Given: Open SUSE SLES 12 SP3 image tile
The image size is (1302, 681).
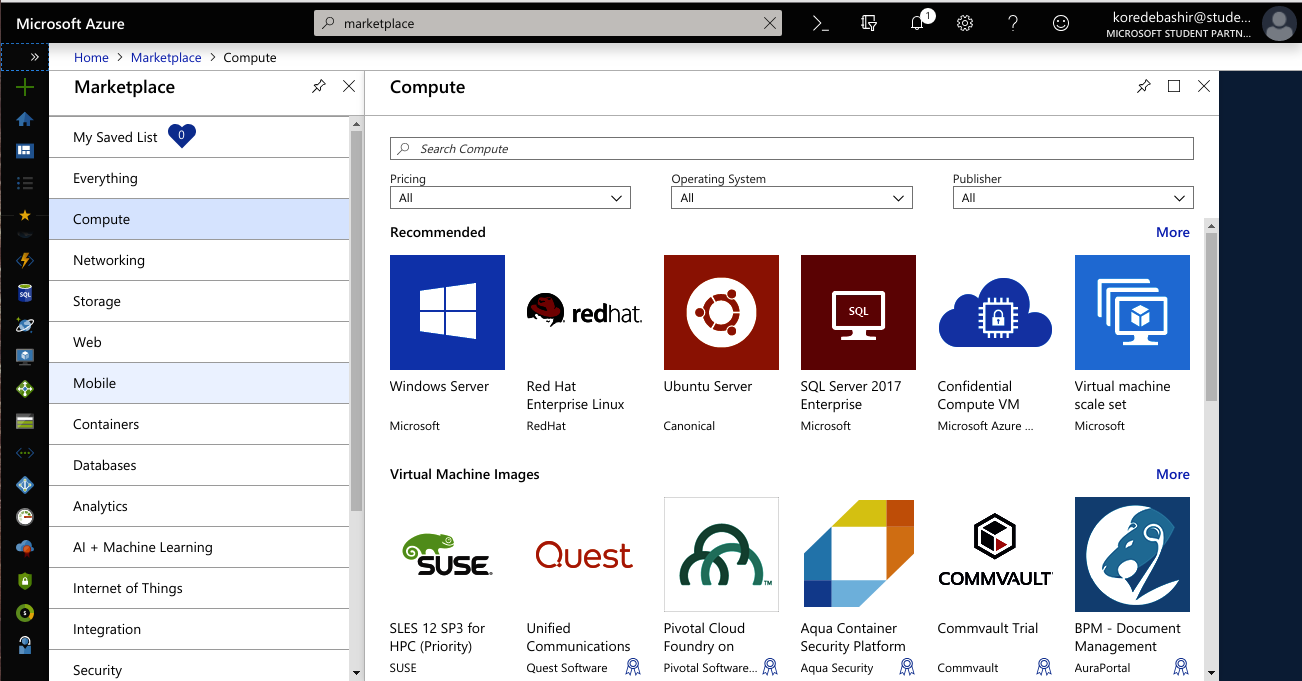Looking at the screenshot, I should point(447,586).
